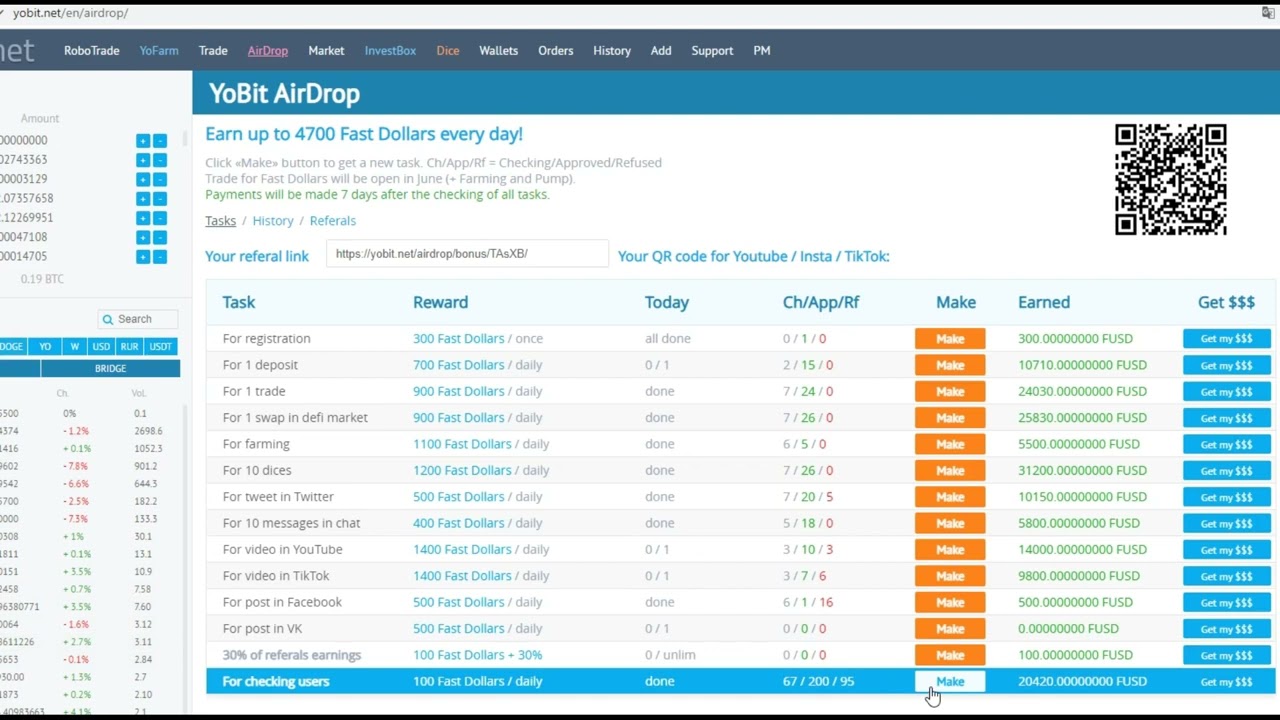1280x720 pixels.
Task: Click Make for checking users
Action: click(x=950, y=682)
